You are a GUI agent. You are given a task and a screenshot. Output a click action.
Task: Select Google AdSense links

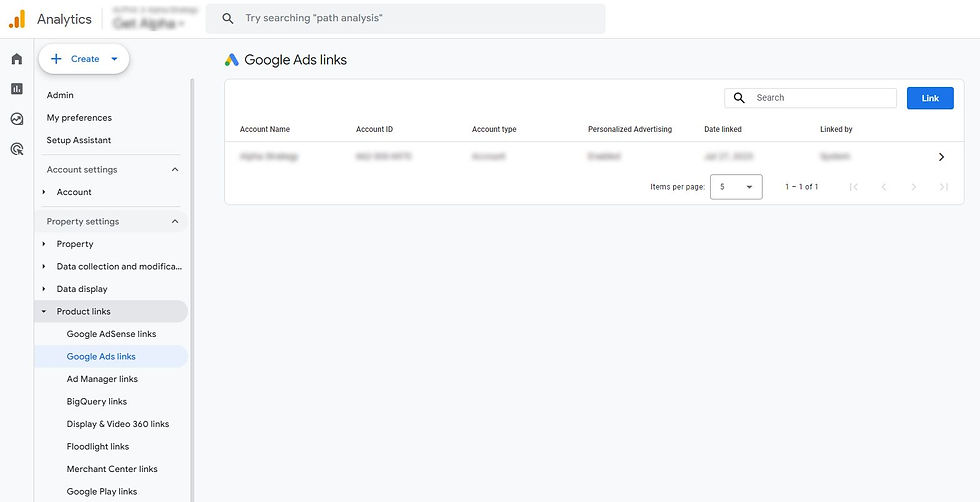point(111,334)
